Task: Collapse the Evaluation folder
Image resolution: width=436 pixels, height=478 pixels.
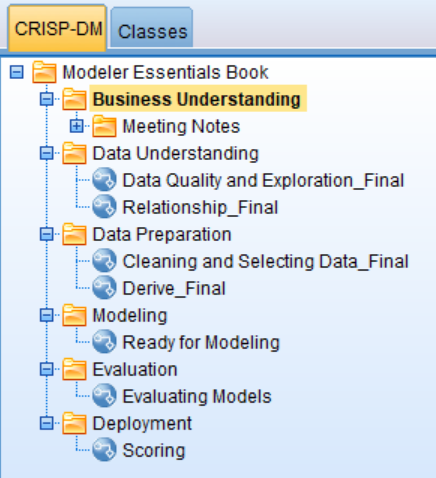Action: (47, 369)
